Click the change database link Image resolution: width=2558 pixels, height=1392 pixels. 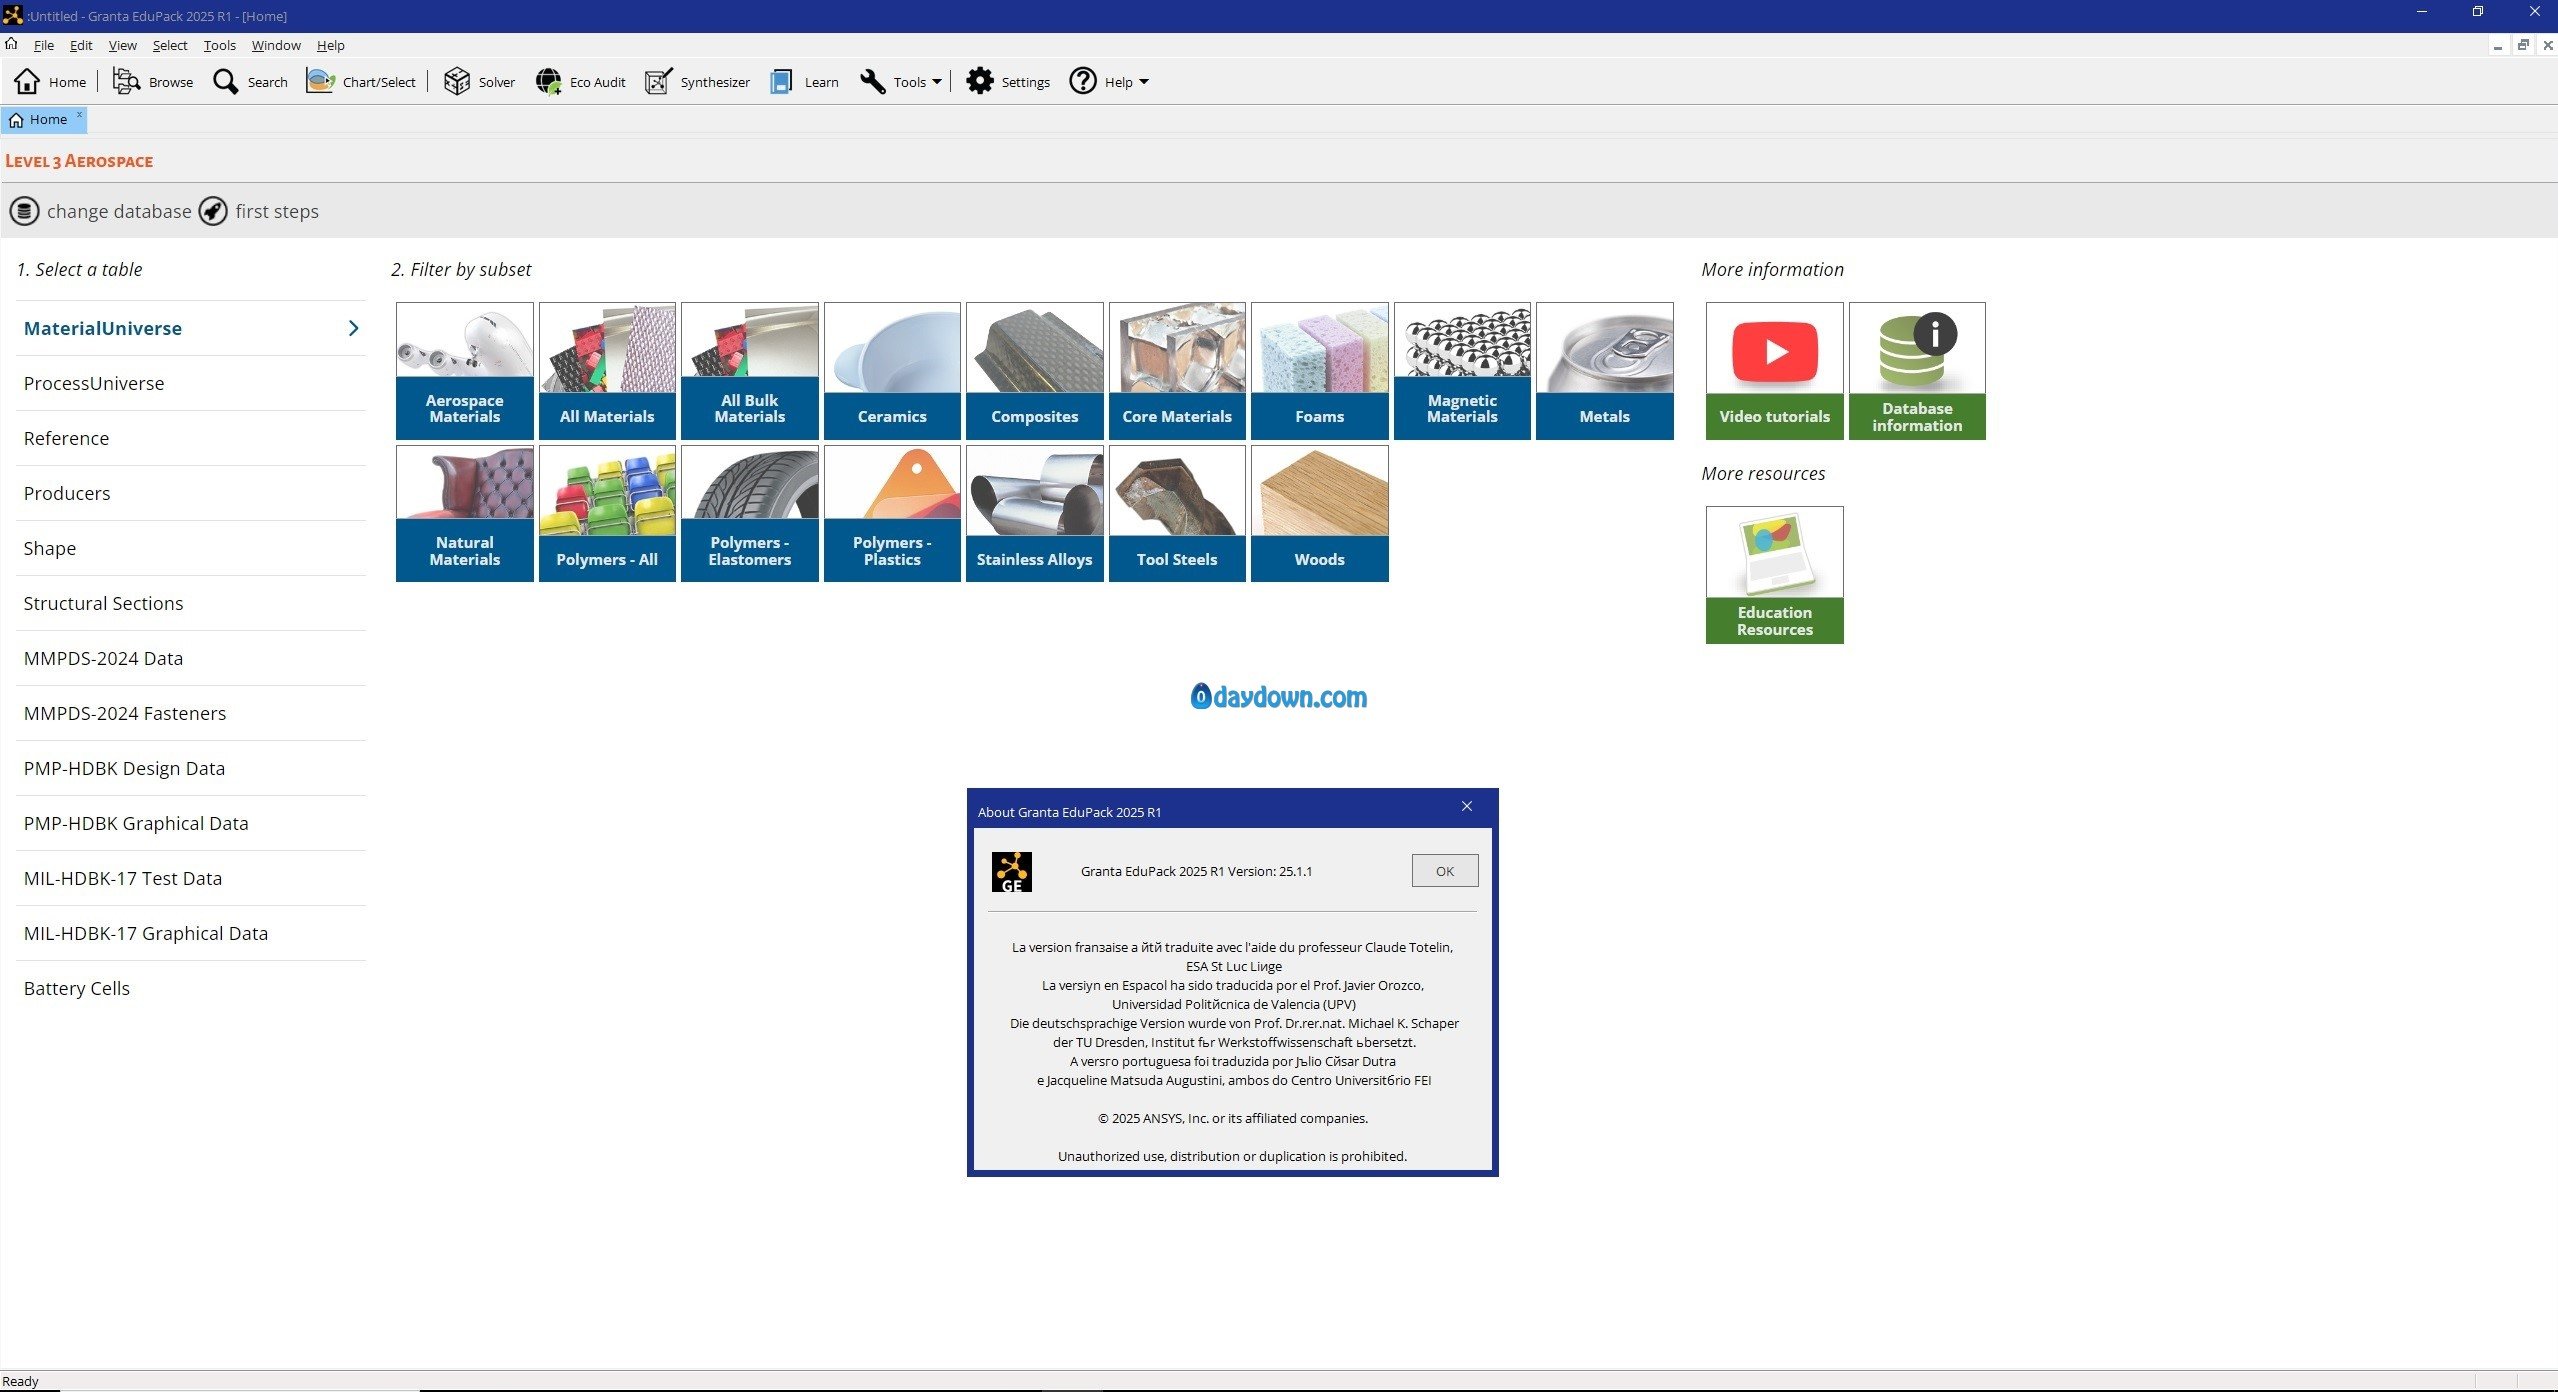tap(119, 211)
